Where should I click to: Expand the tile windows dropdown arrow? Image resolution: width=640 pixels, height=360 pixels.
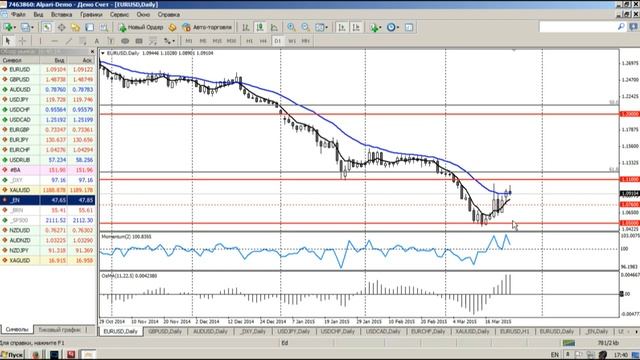tap(327, 27)
